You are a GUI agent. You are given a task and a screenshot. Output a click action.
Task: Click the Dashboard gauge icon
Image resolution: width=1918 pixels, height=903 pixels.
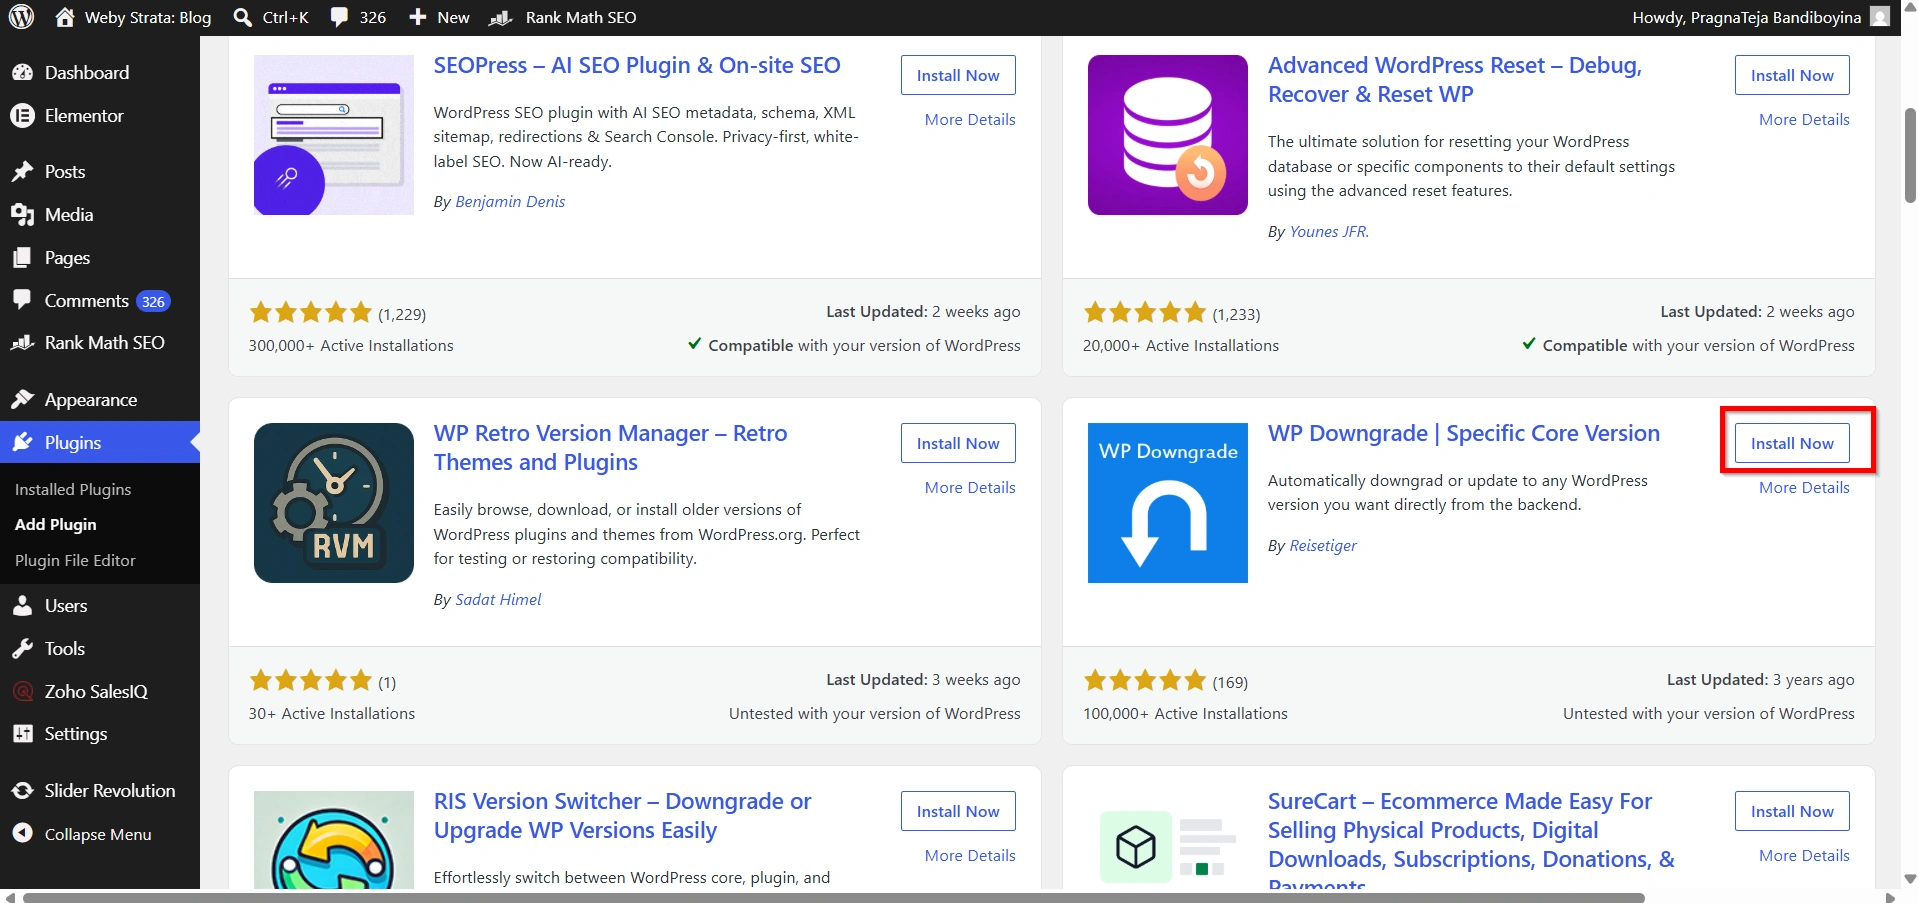[x=22, y=73]
